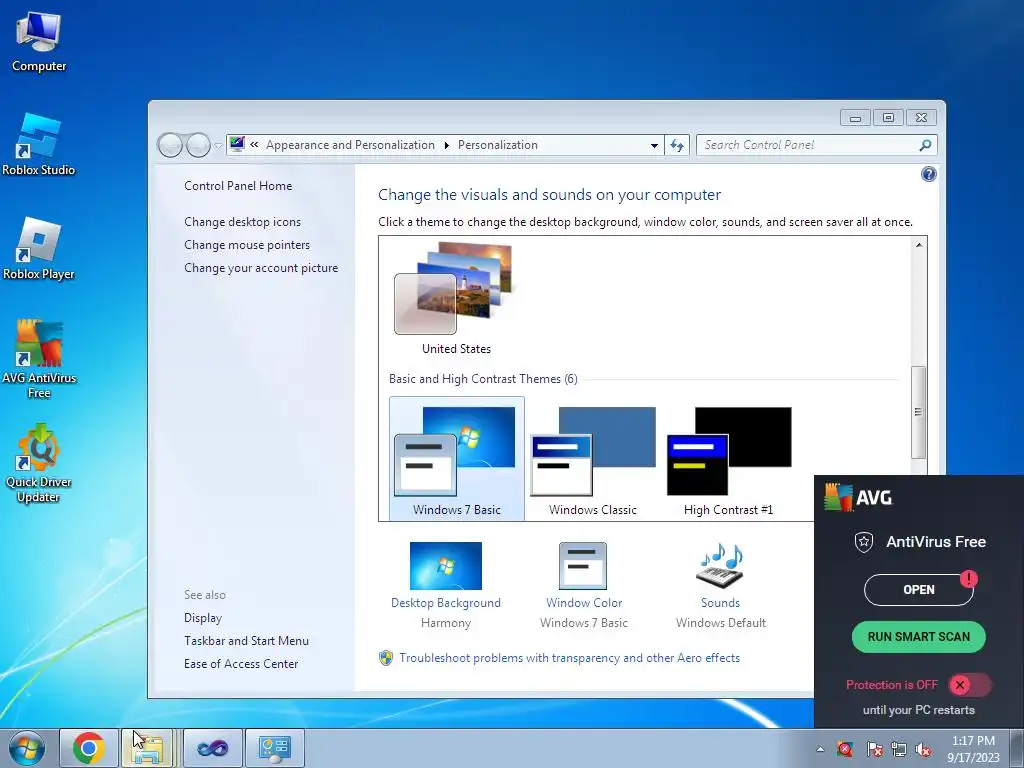Click Appearance and Personalization breadcrumb

350,145
